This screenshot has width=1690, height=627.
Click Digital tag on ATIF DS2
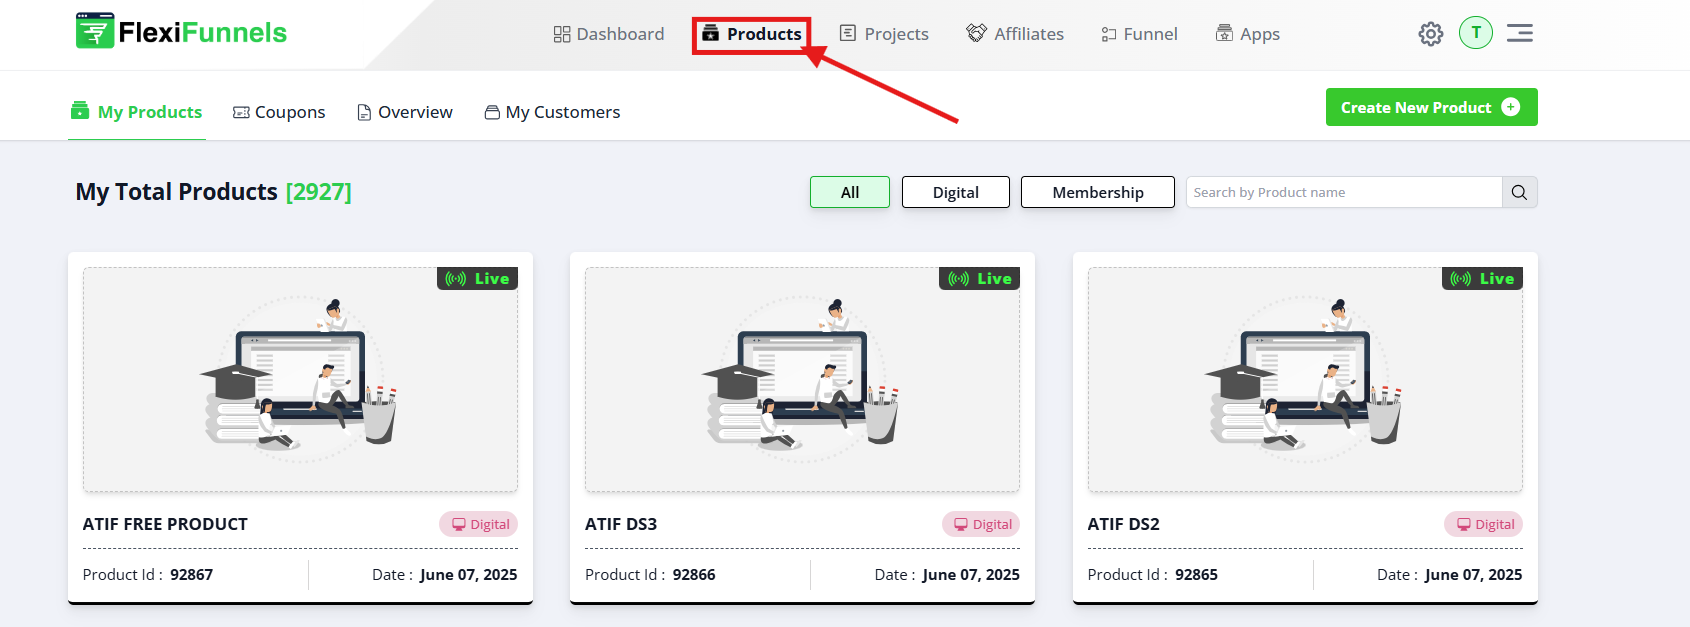tap(1483, 524)
